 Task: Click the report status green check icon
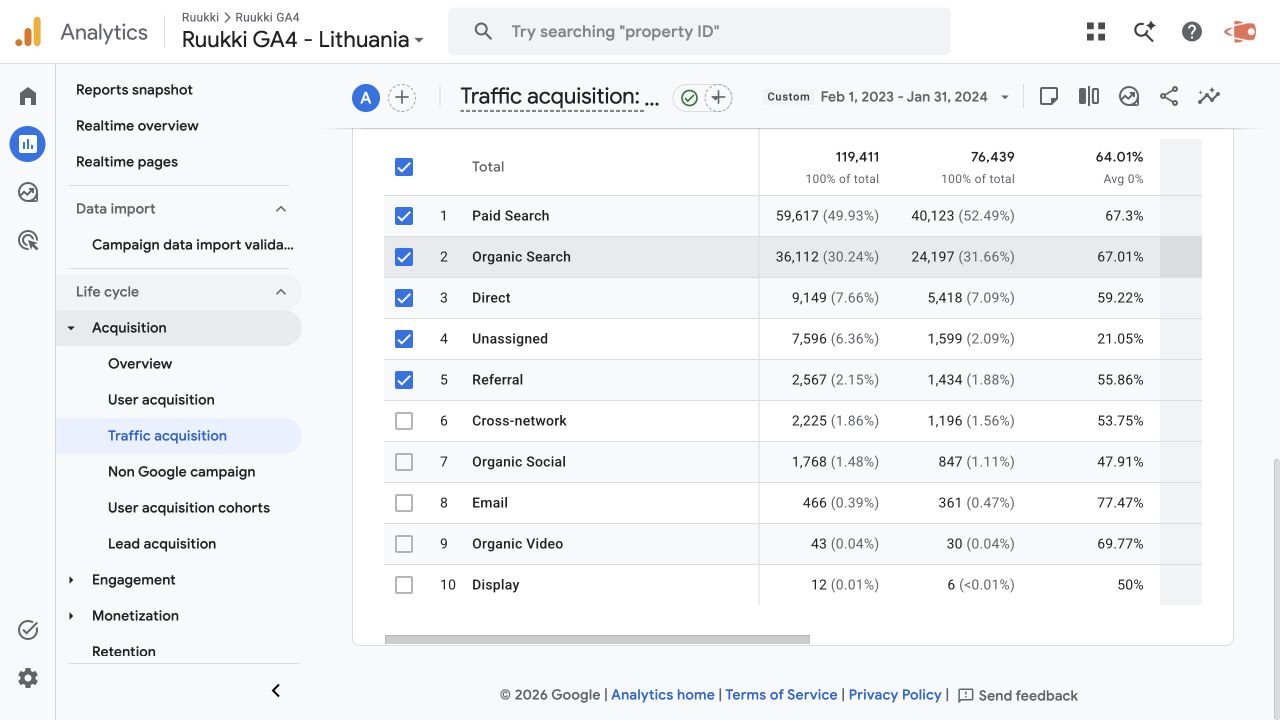coord(688,98)
